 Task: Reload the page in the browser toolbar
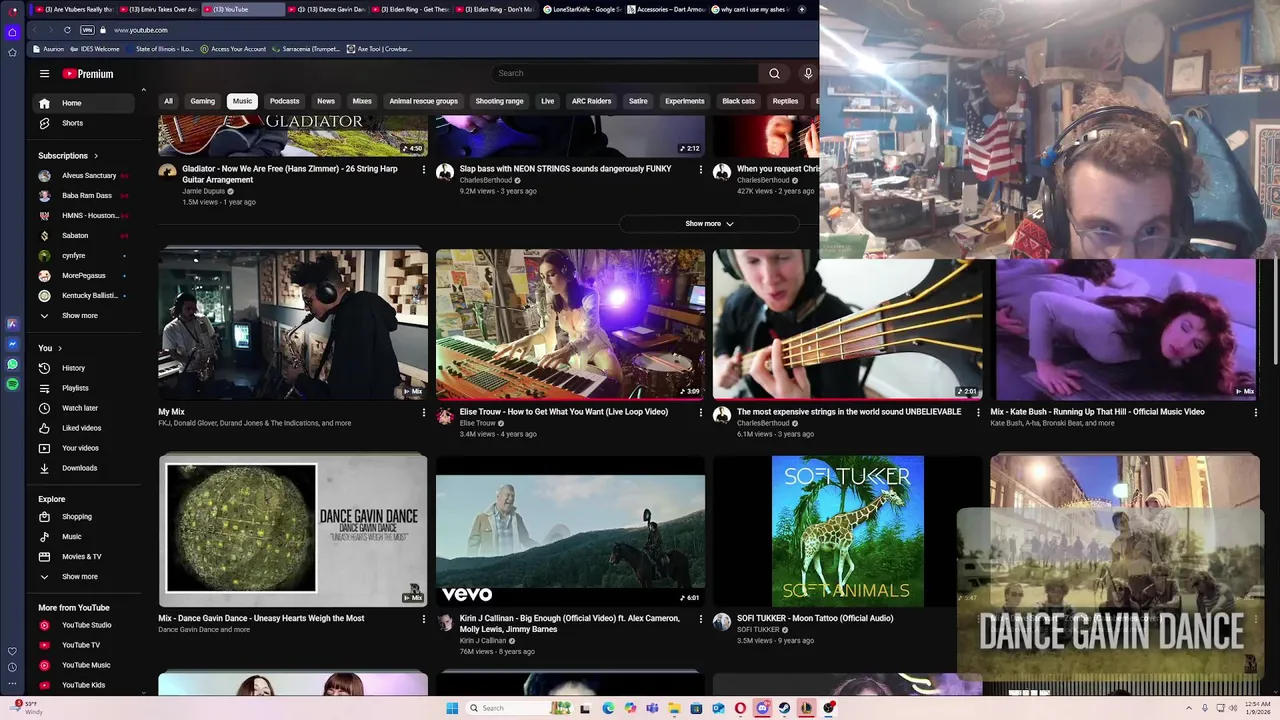tap(67, 30)
